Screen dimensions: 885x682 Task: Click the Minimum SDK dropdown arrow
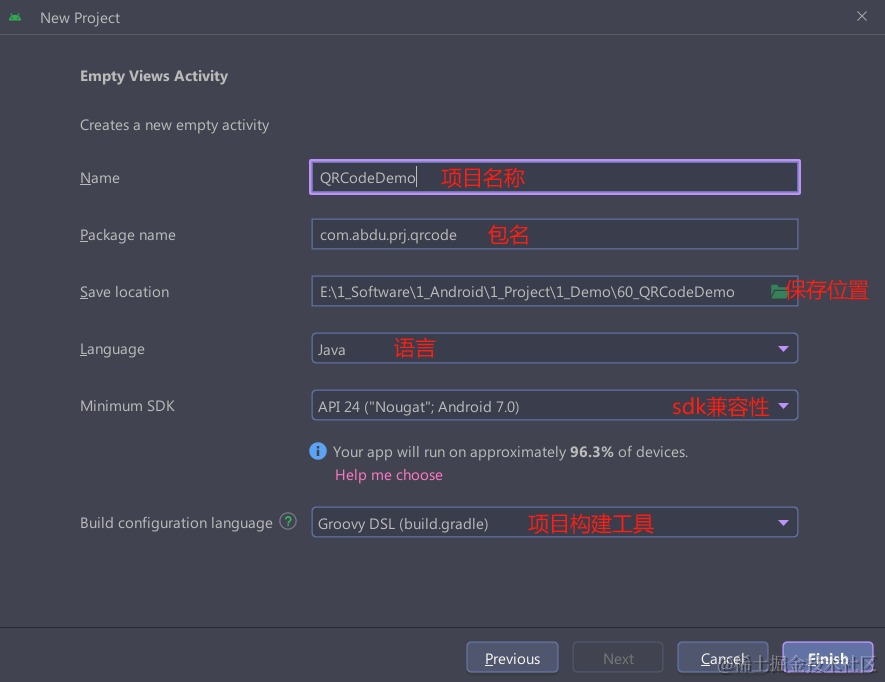[784, 406]
